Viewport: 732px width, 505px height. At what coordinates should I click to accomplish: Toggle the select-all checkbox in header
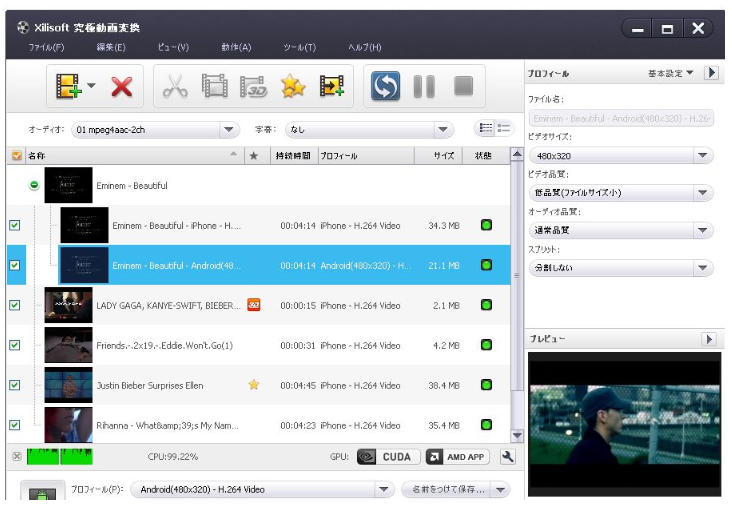16,155
